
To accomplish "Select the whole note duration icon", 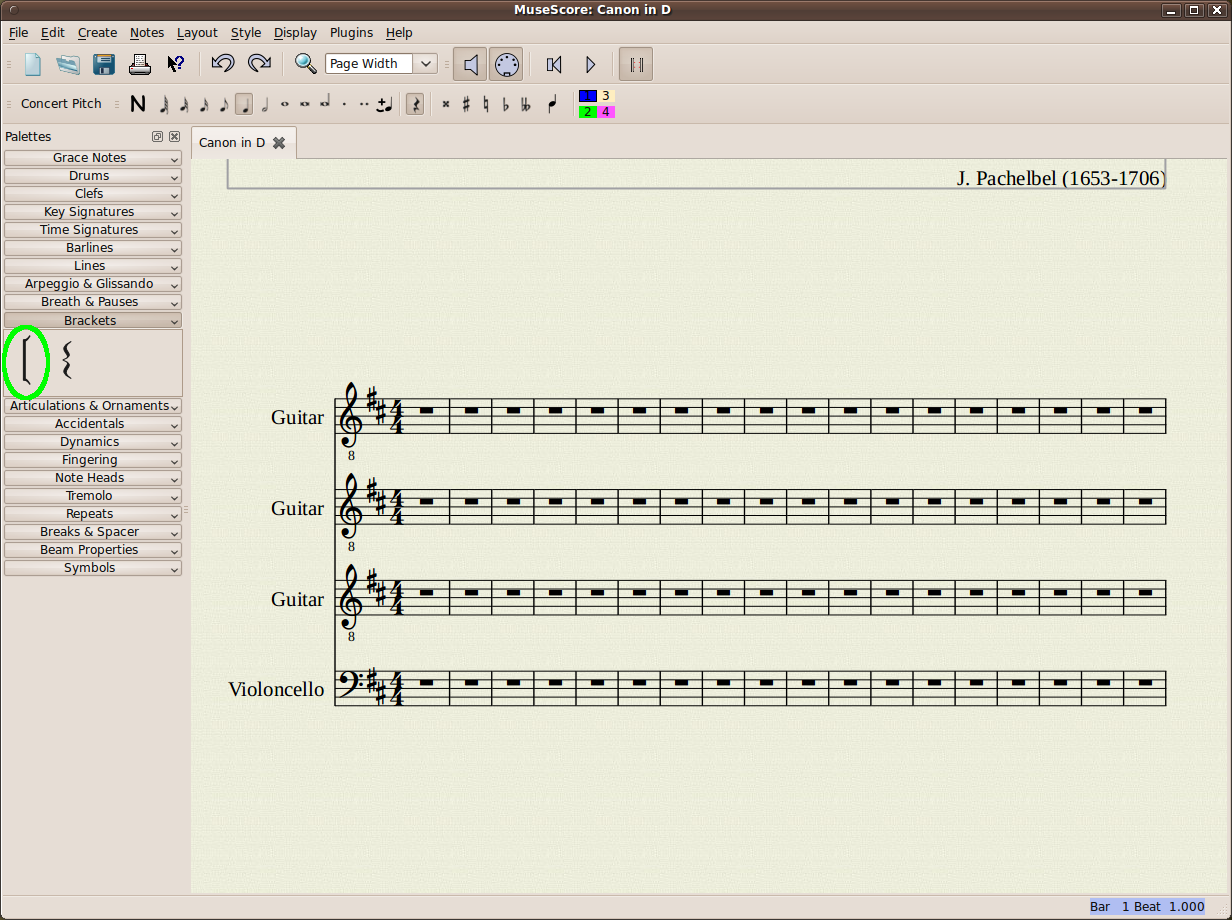I will (283, 104).
